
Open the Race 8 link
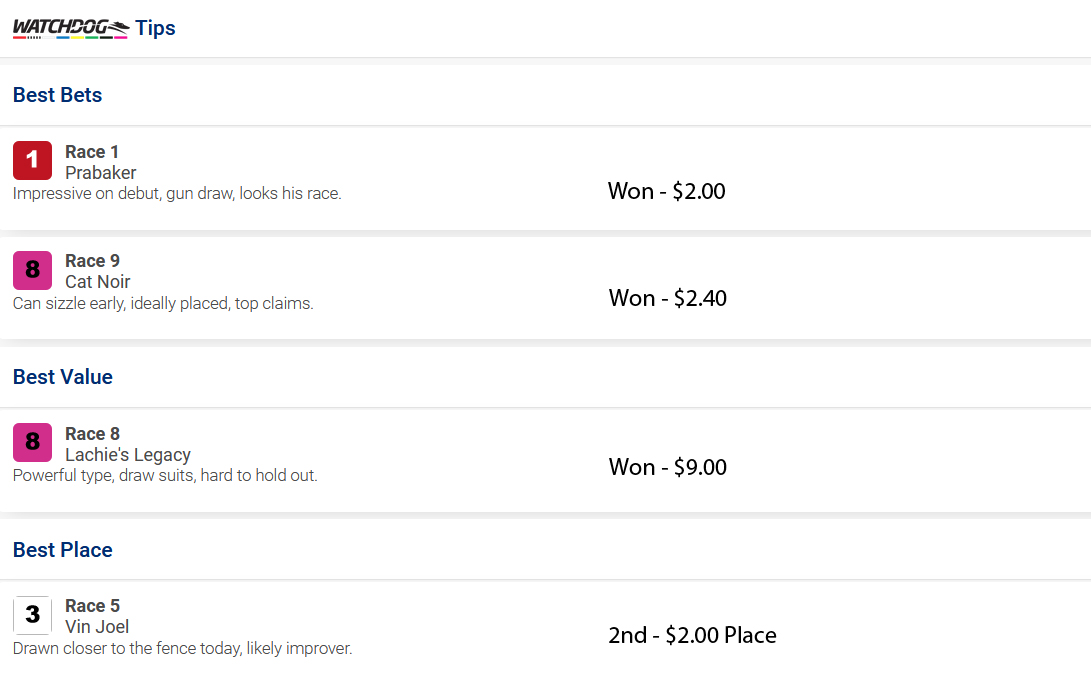point(93,434)
